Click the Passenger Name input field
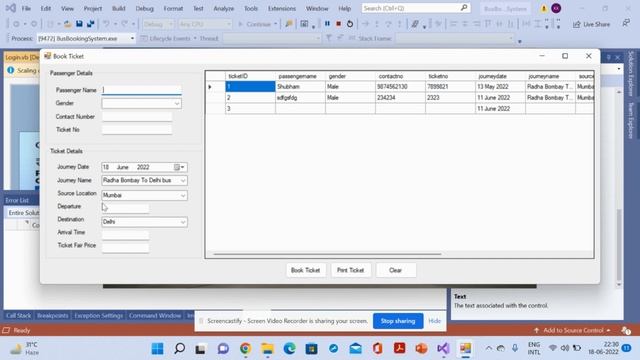Image resolution: width=640 pixels, height=360 pixels. (142, 90)
